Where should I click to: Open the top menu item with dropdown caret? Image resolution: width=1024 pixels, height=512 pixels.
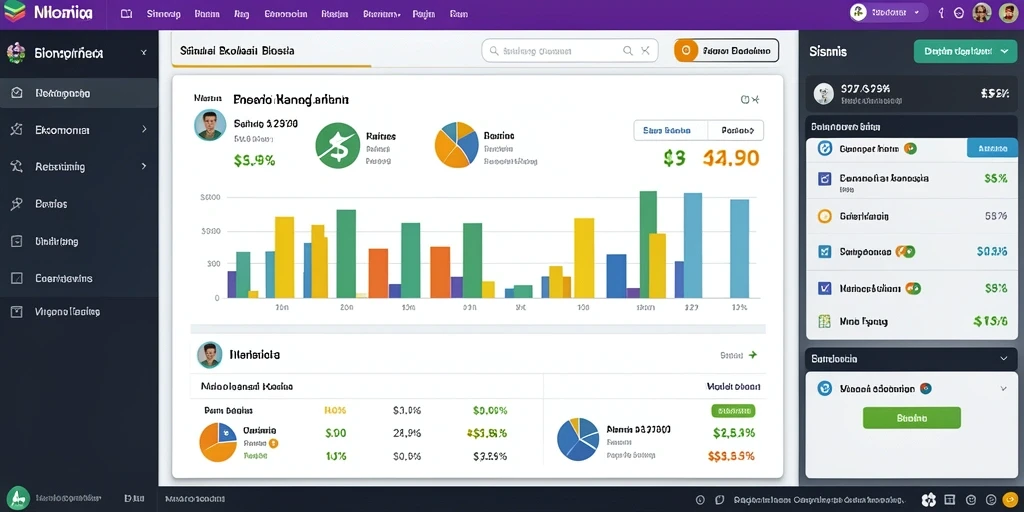381,13
